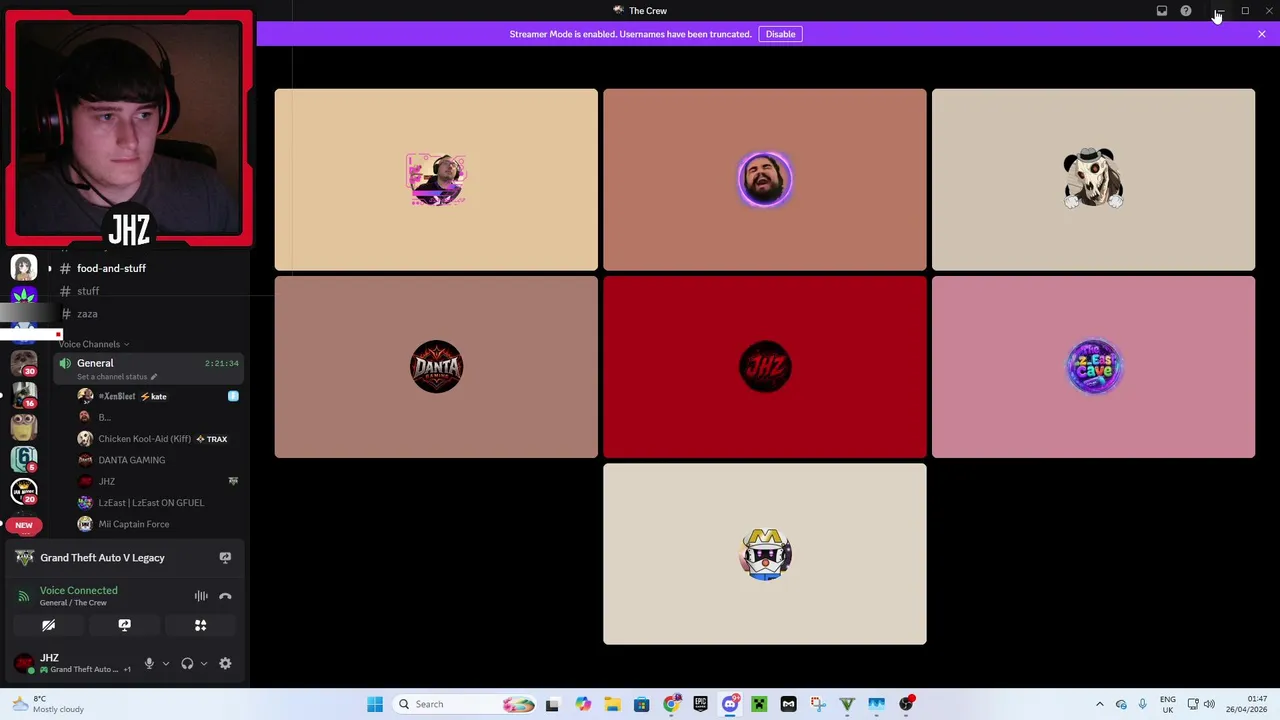Open Windows Start menu
Screen dimensions: 1280x720
click(375, 704)
